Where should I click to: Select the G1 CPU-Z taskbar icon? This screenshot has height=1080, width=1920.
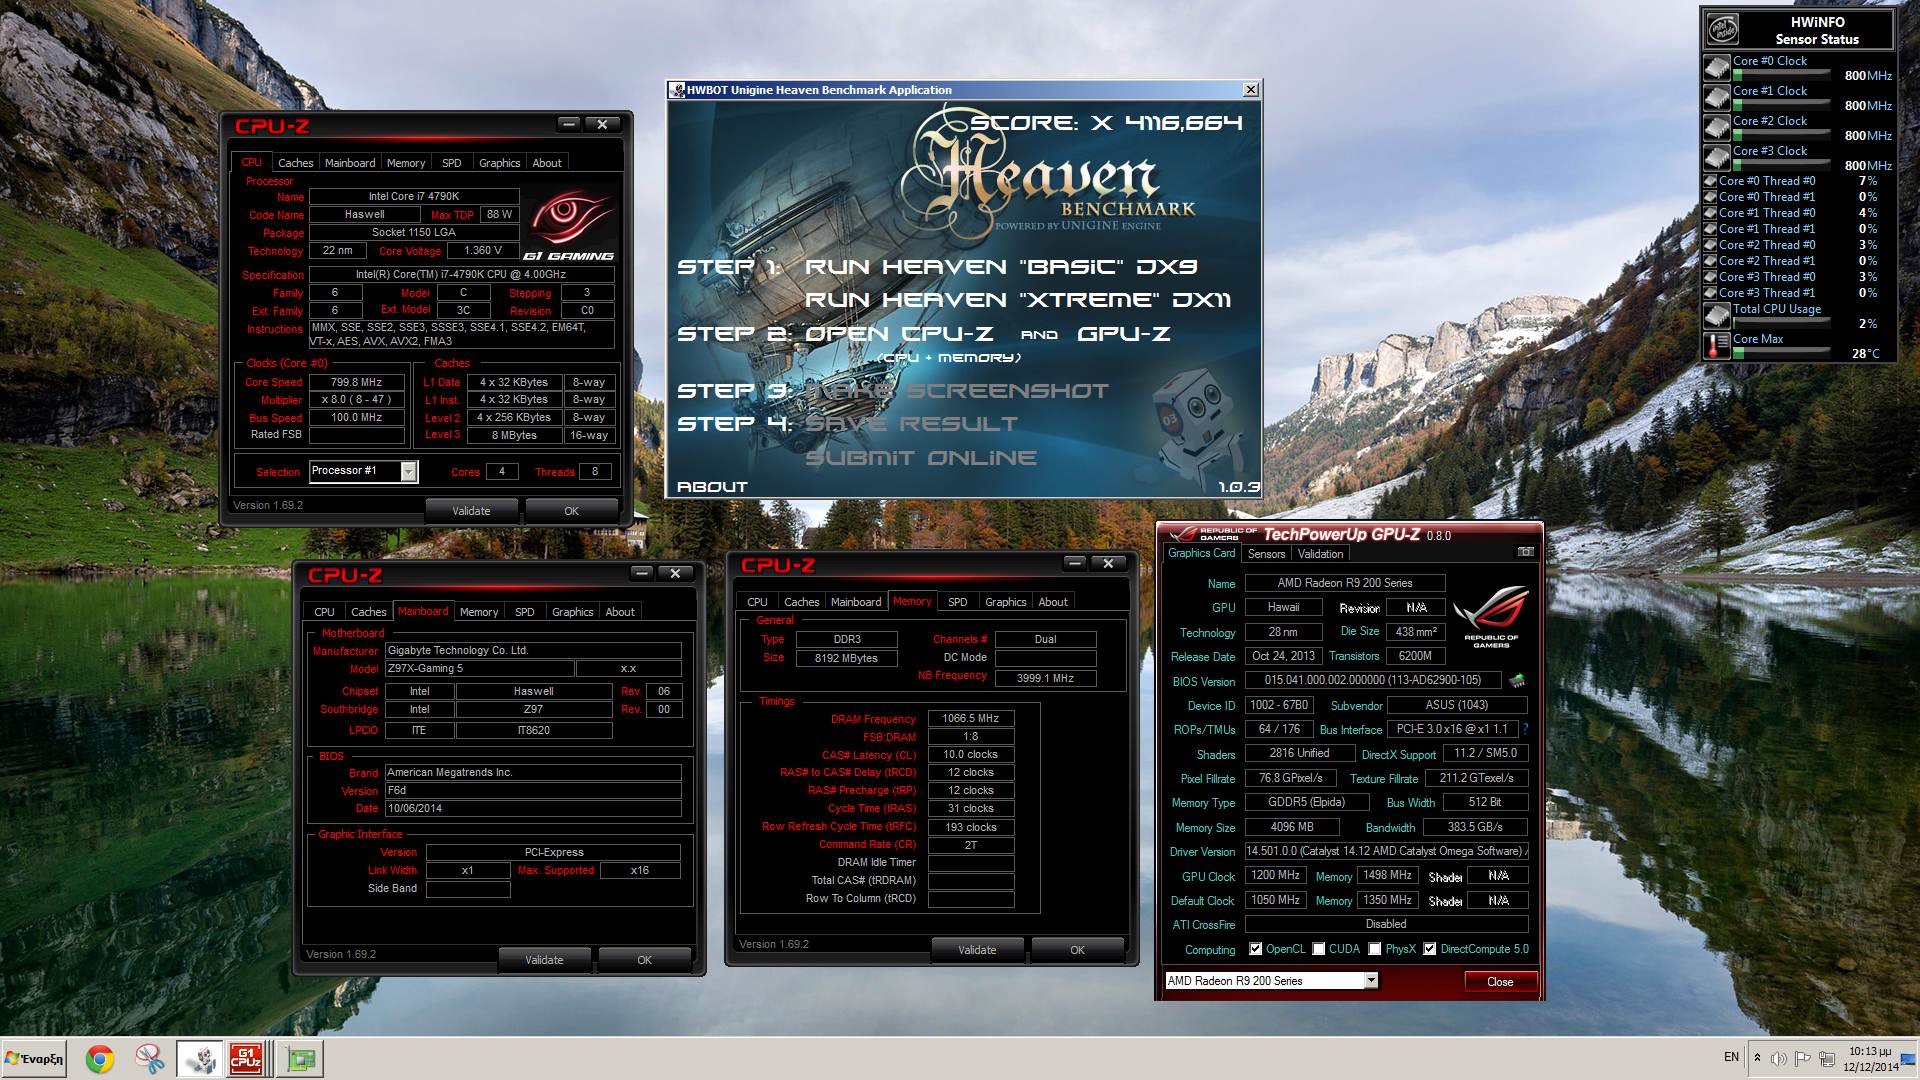point(246,1059)
